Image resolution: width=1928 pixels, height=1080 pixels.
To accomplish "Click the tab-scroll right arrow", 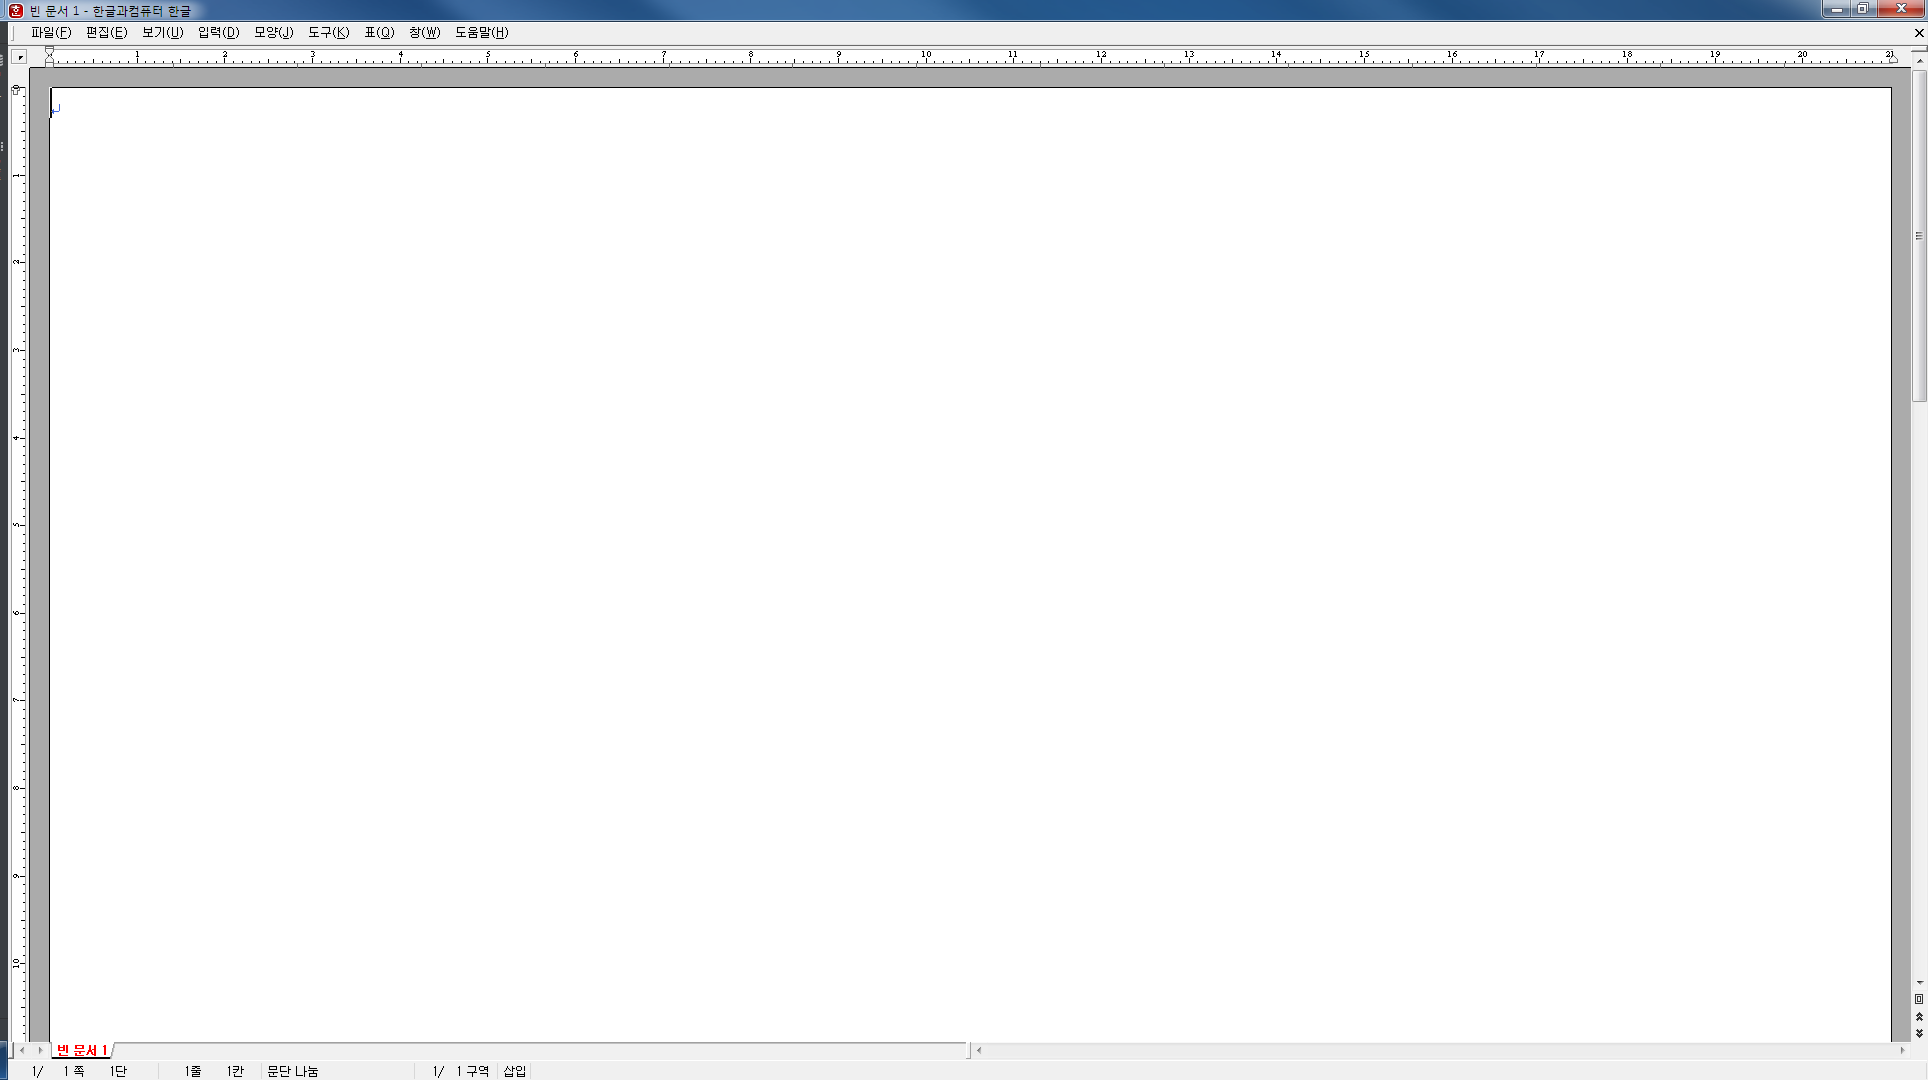I will click(40, 1050).
